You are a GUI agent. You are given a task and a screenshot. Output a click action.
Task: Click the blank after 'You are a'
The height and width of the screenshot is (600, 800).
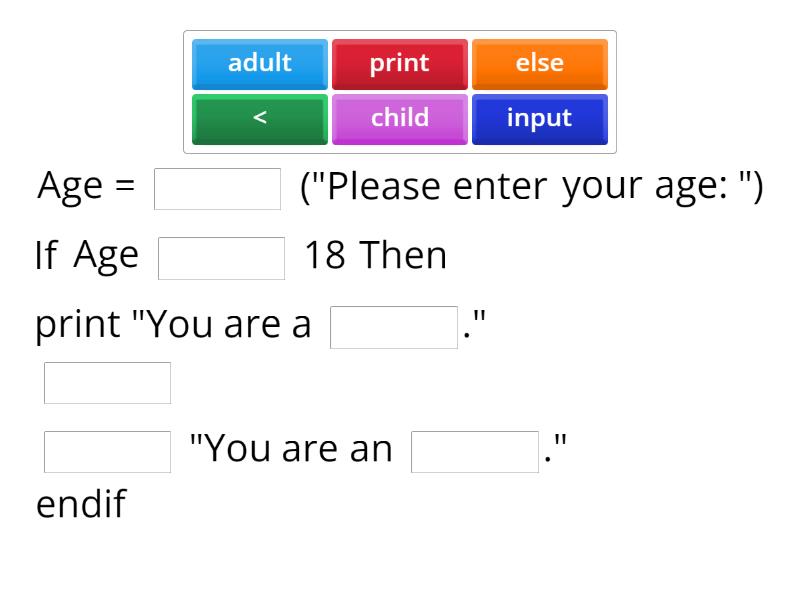point(394,327)
